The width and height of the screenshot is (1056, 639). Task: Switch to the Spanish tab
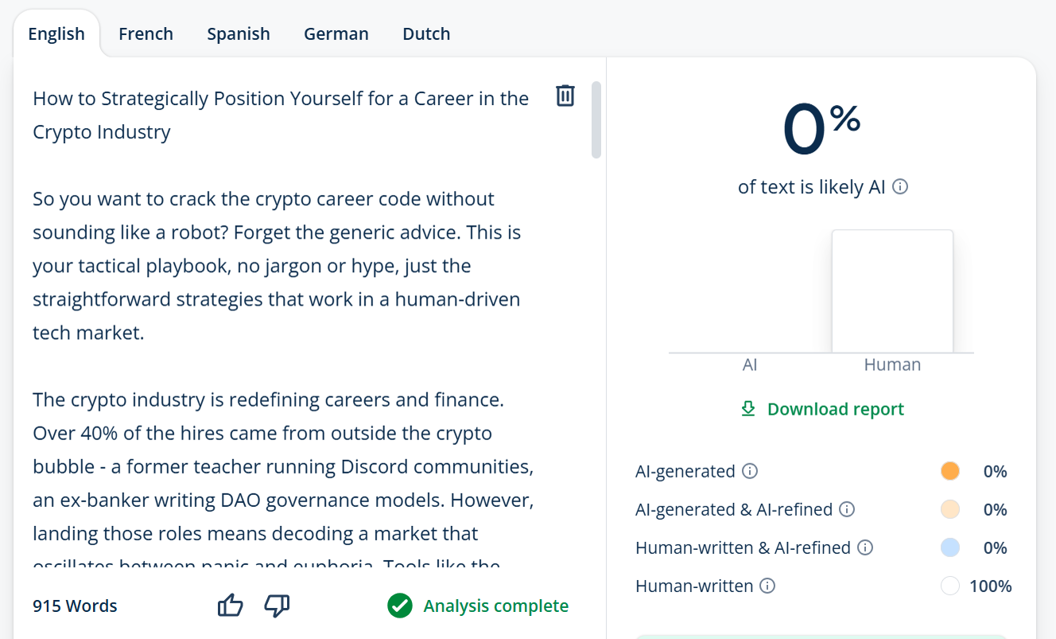(x=238, y=34)
